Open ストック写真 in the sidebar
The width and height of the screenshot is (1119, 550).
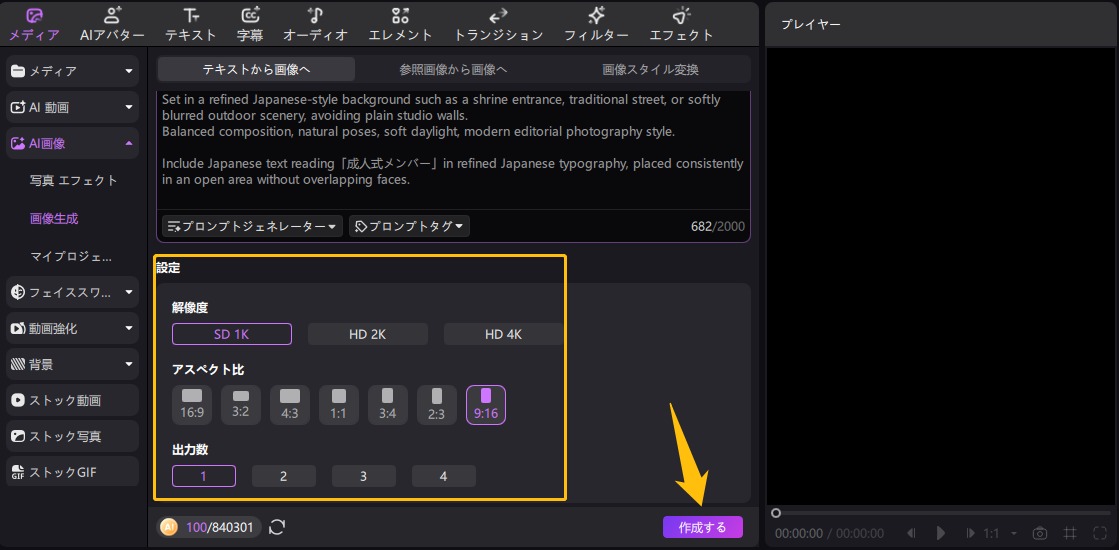pyautogui.click(x=72, y=436)
